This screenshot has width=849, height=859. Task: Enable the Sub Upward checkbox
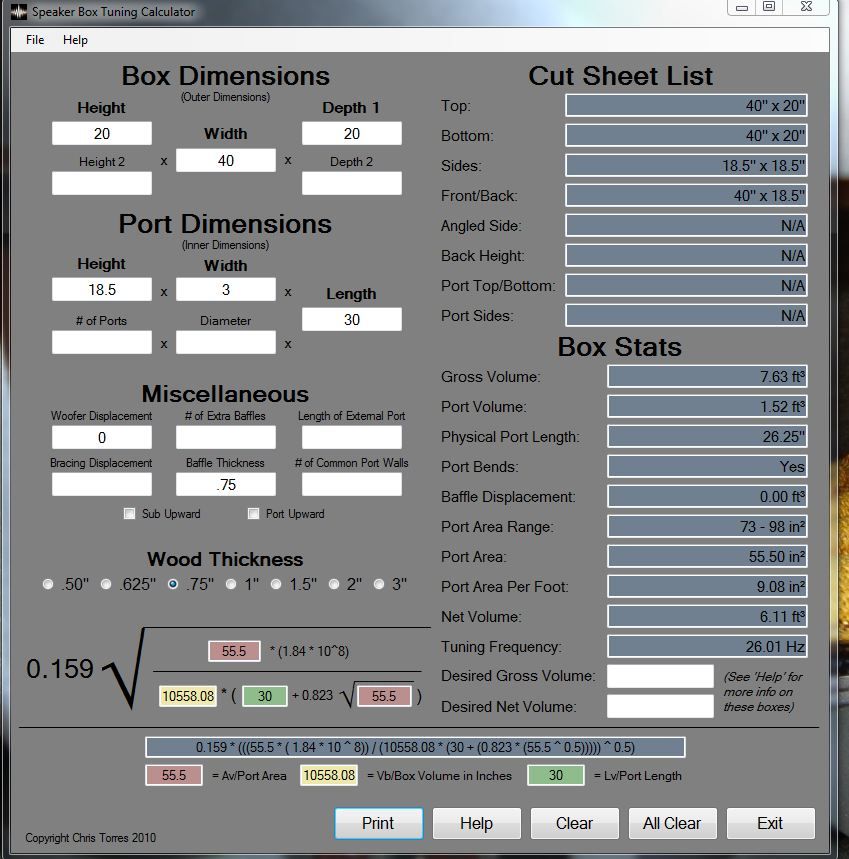point(129,513)
